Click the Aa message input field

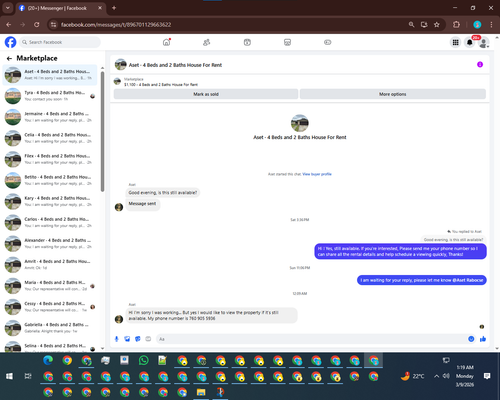pos(312,339)
